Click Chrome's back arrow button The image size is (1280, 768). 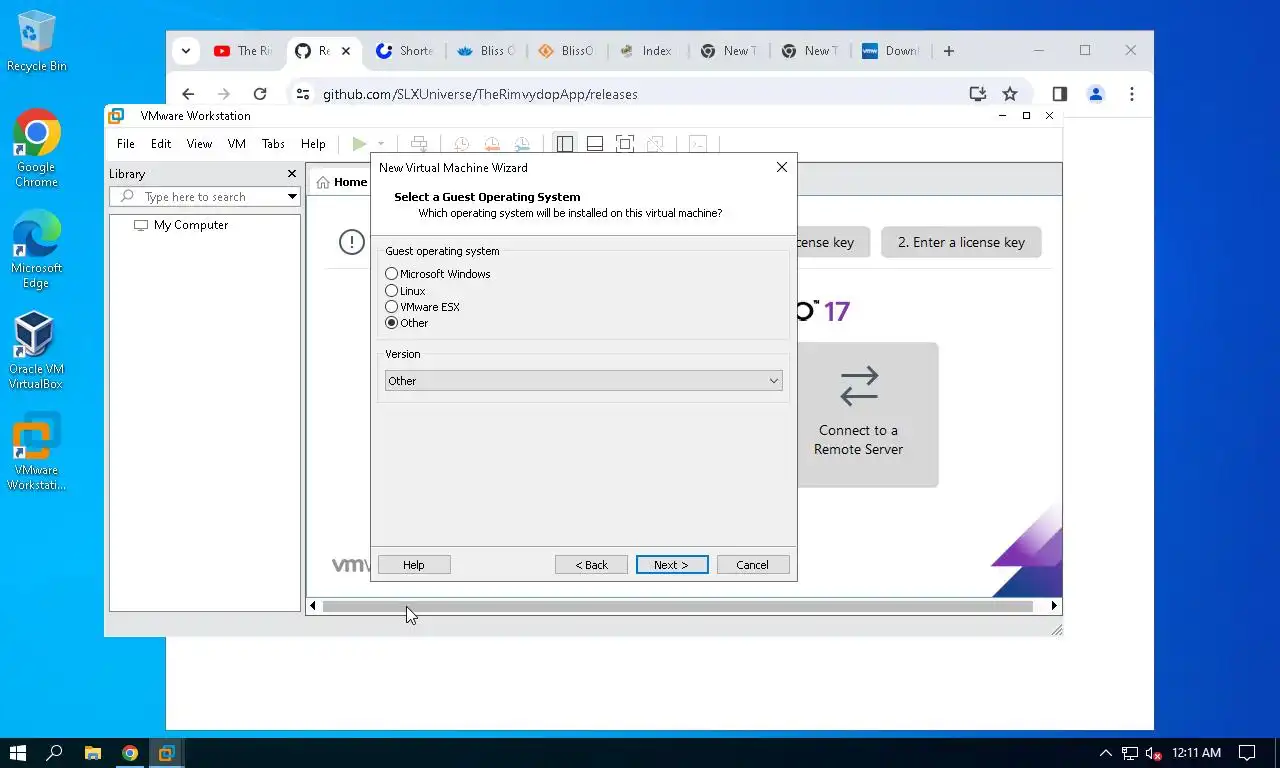click(188, 94)
